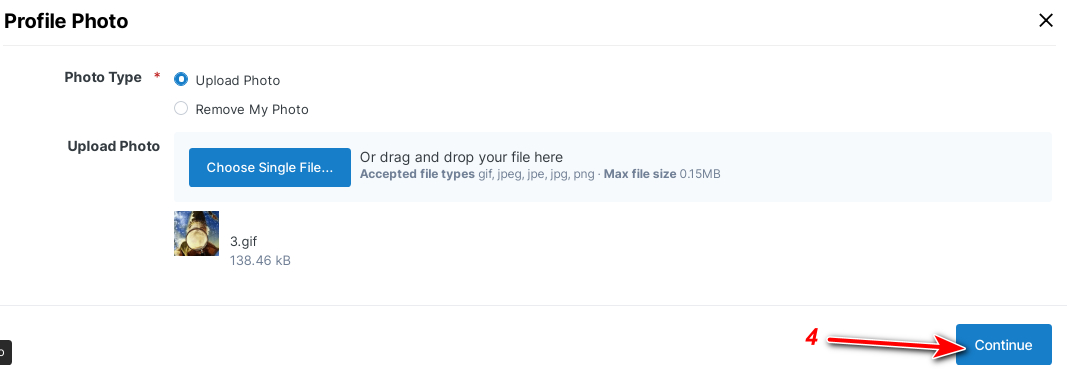Screen dimensions: 1067x380
Task: Click the drag and drop file area
Action: [x=612, y=167]
